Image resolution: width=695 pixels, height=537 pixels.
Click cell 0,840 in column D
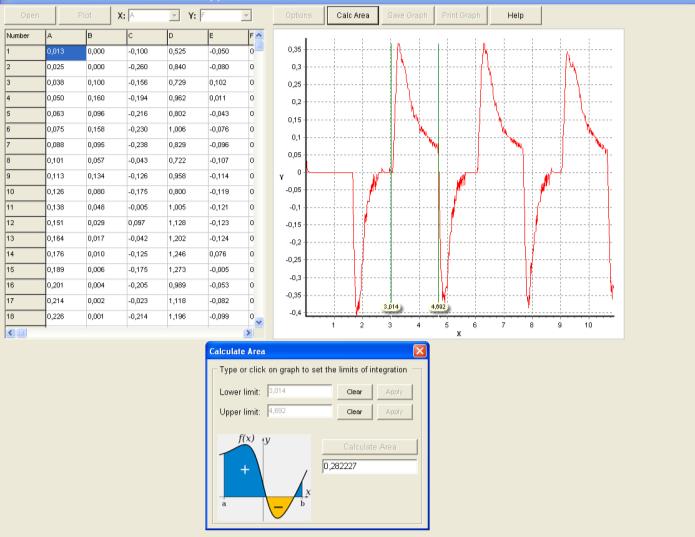188,68
